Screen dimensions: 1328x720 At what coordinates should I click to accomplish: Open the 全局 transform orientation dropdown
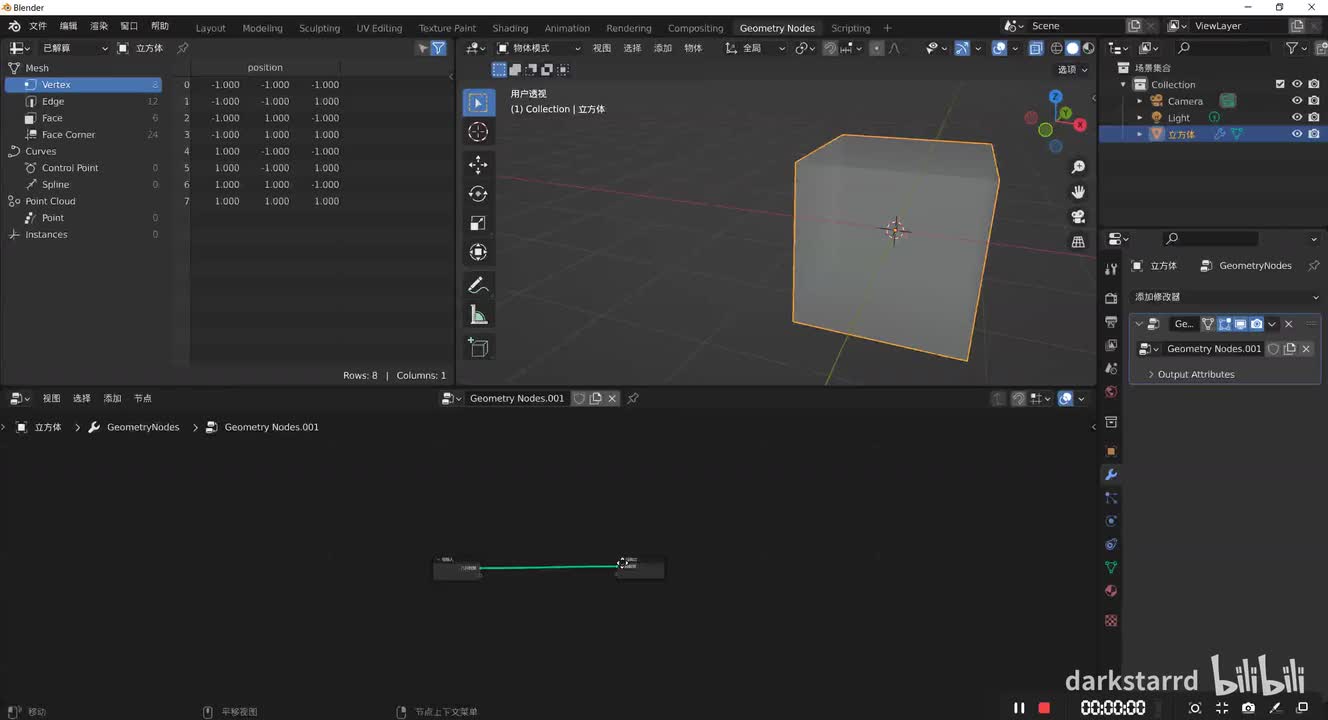click(x=756, y=48)
